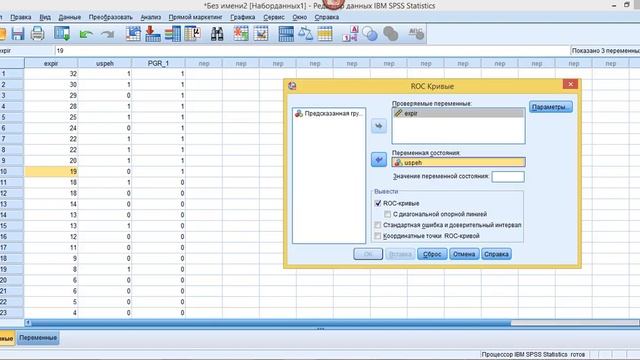Open the recall recent dialogs icon
Screen dimensions: 640x360
coord(62,34)
